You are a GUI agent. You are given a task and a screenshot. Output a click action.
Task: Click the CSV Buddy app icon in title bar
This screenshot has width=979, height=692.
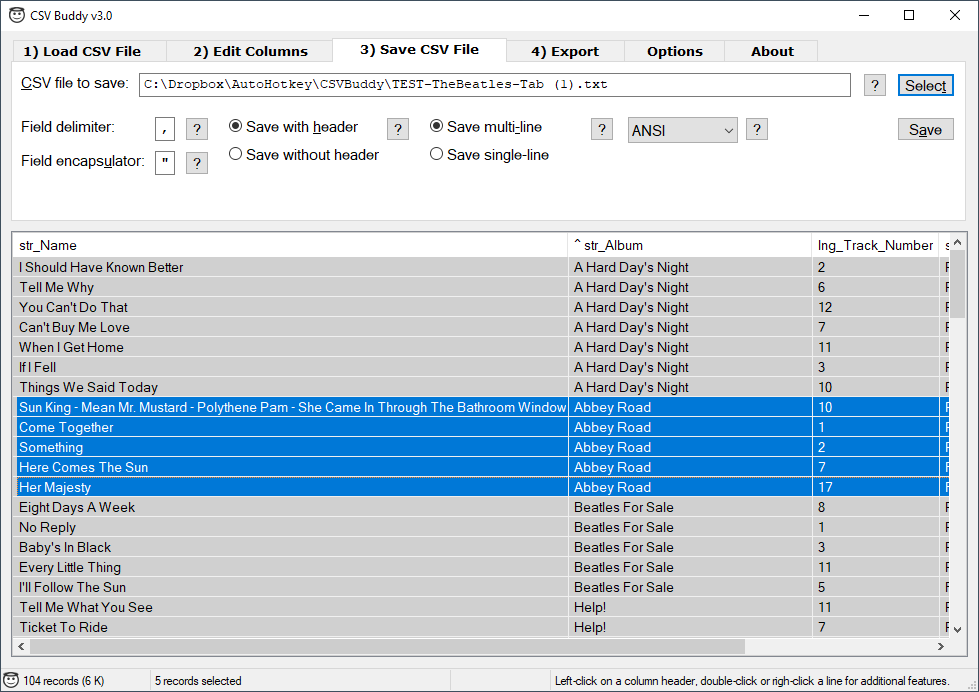point(17,15)
